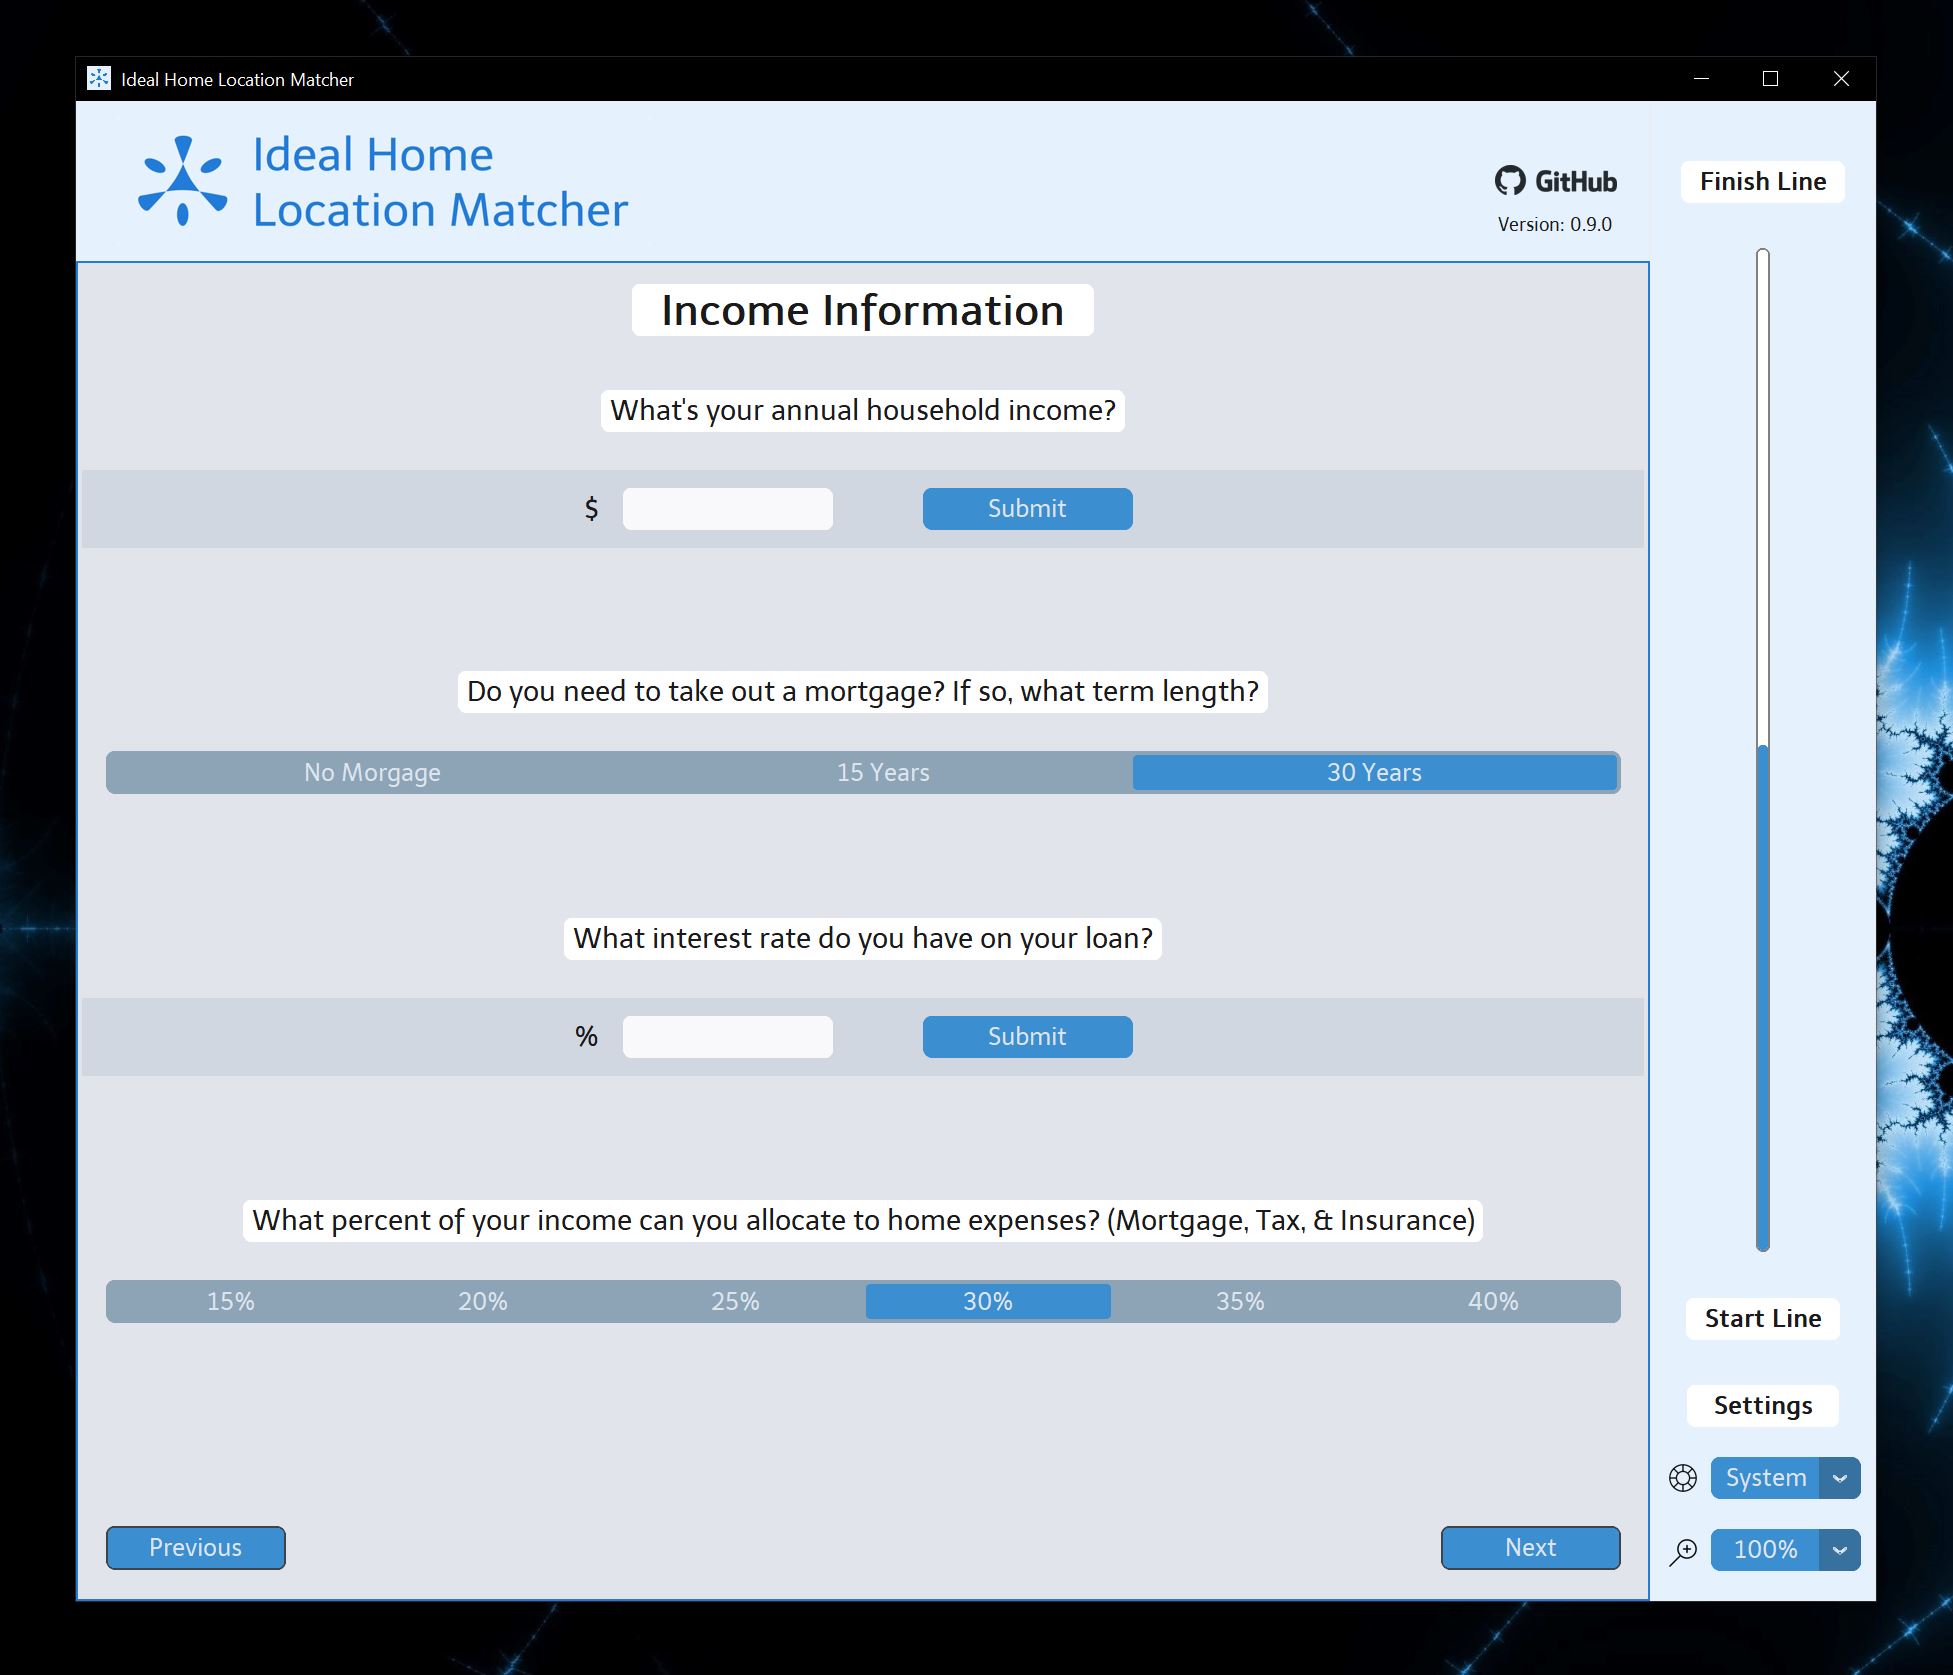
Task: Minimize the Ideal Home Location Matcher window
Action: pos(1701,79)
